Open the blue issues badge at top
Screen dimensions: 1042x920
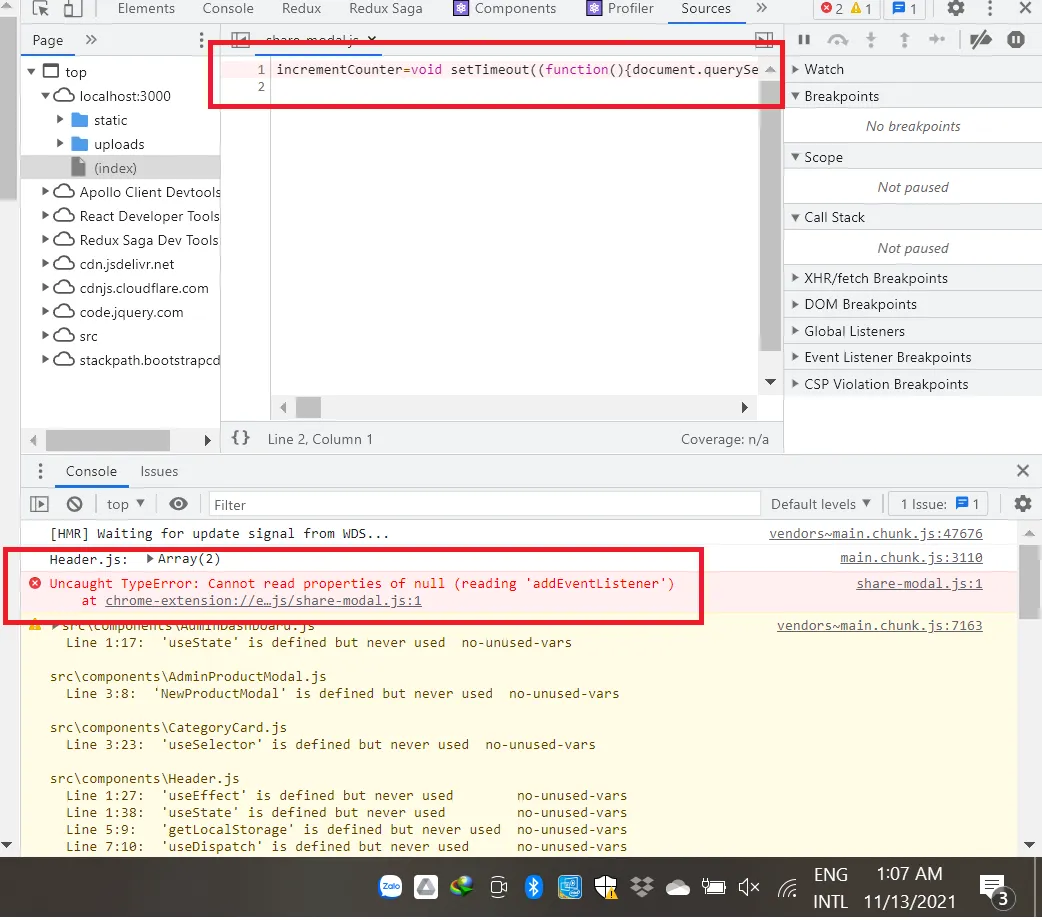click(x=904, y=9)
